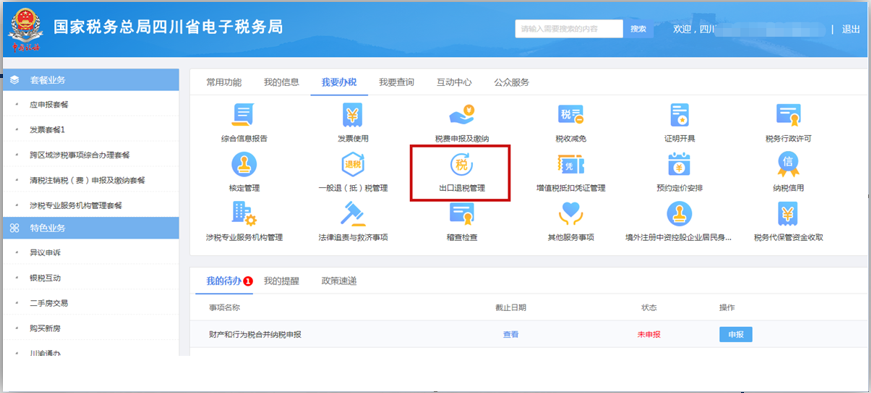
Task: Click 退出 to log out
Action: (x=851, y=29)
